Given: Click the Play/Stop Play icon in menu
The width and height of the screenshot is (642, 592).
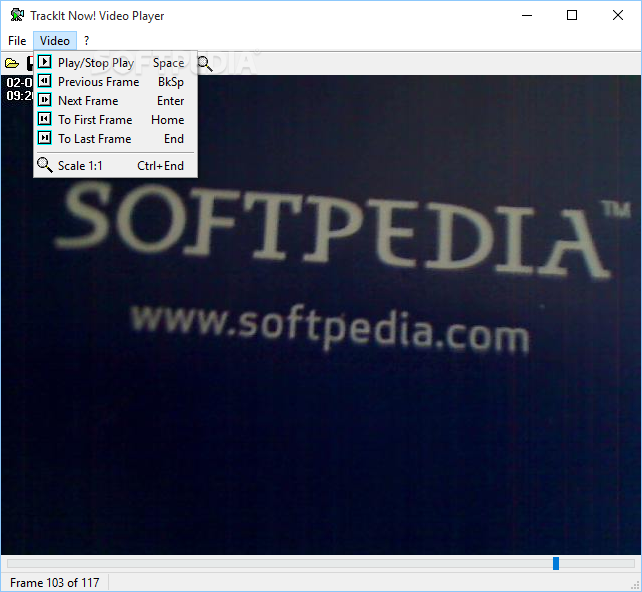Looking at the screenshot, I should point(45,62).
